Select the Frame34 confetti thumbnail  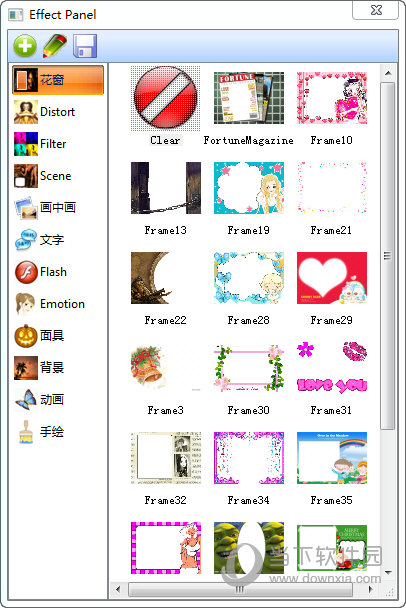point(249,458)
